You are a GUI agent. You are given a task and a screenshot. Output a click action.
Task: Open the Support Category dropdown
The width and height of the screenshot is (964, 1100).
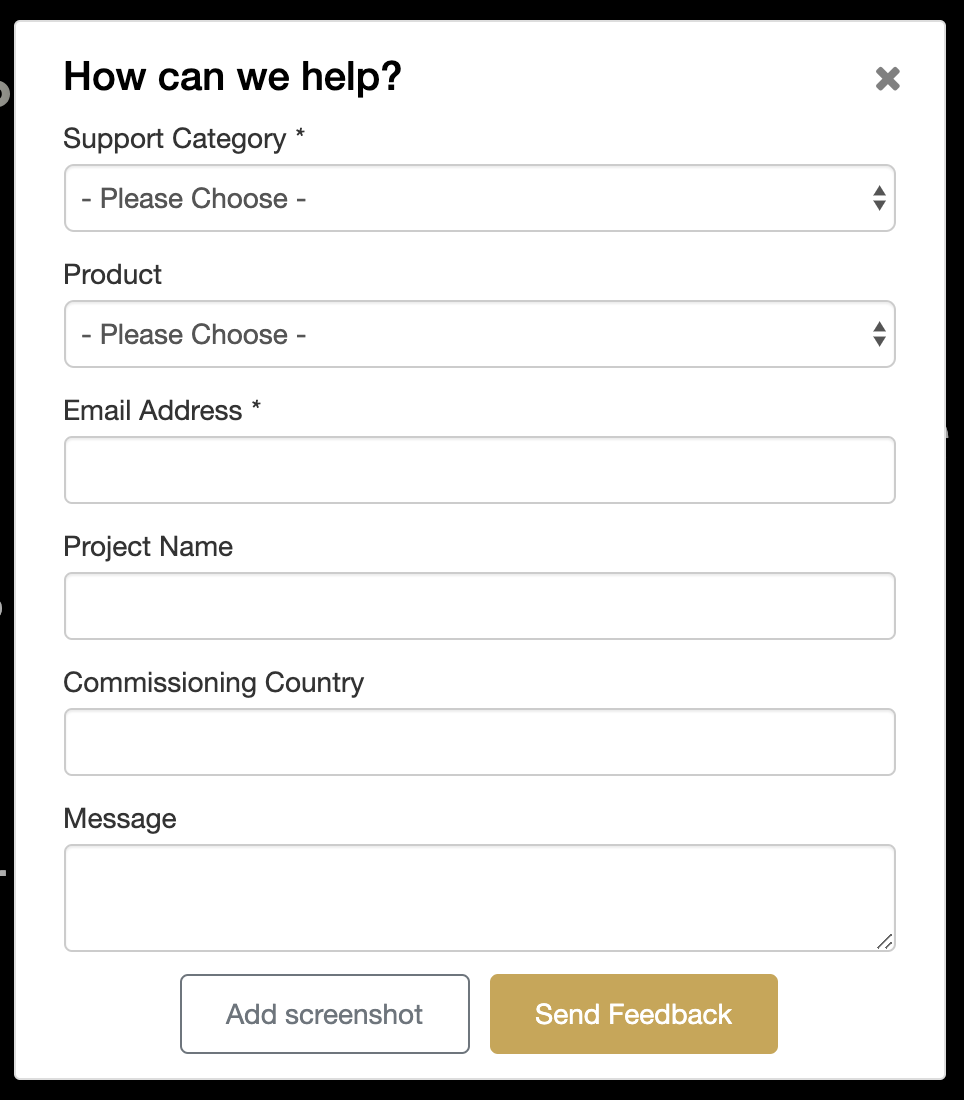(480, 198)
